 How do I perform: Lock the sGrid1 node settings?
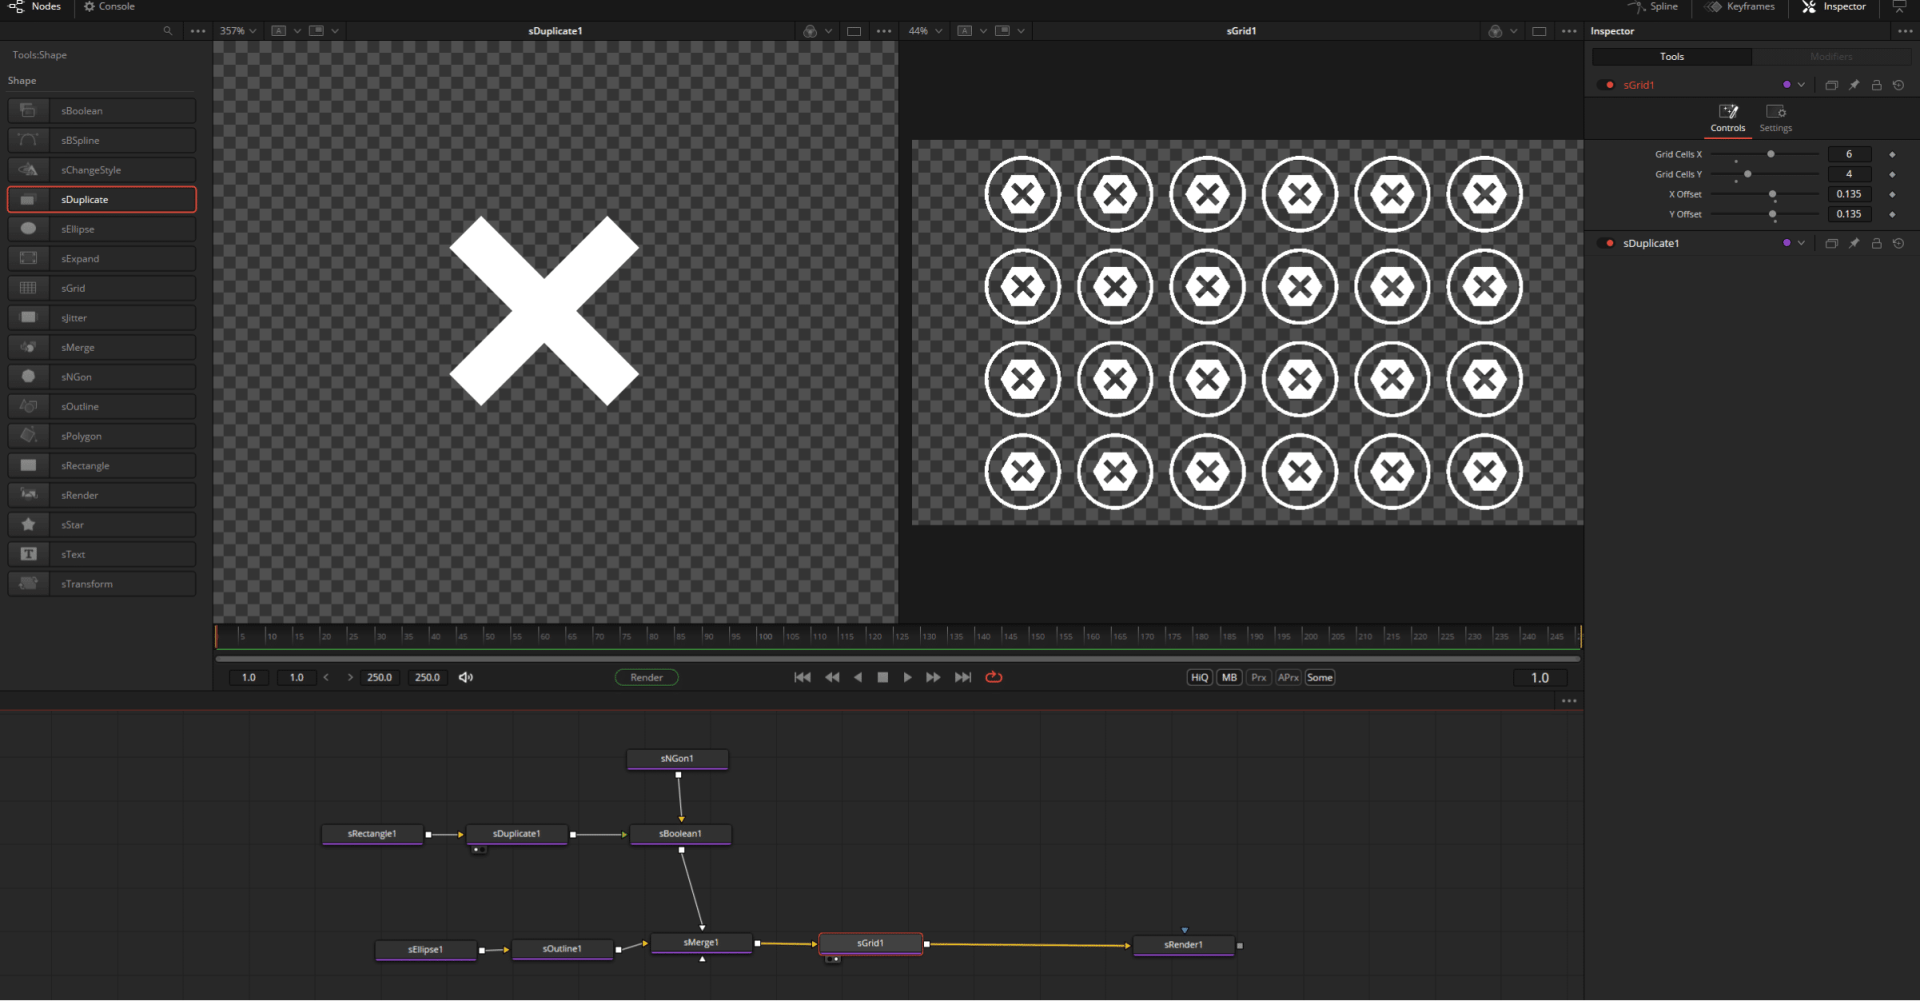pyautogui.click(x=1877, y=84)
